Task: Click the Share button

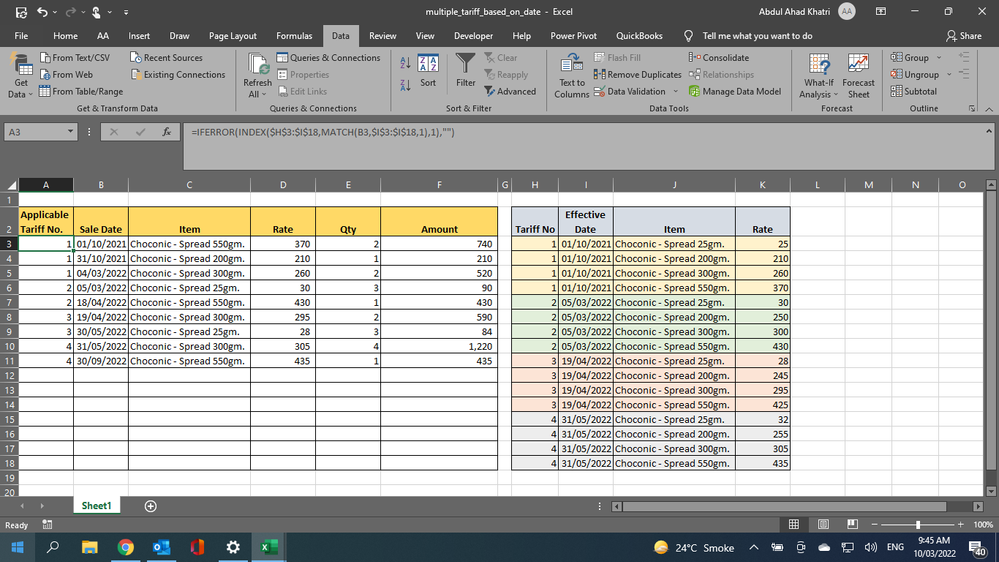Action: (x=964, y=36)
